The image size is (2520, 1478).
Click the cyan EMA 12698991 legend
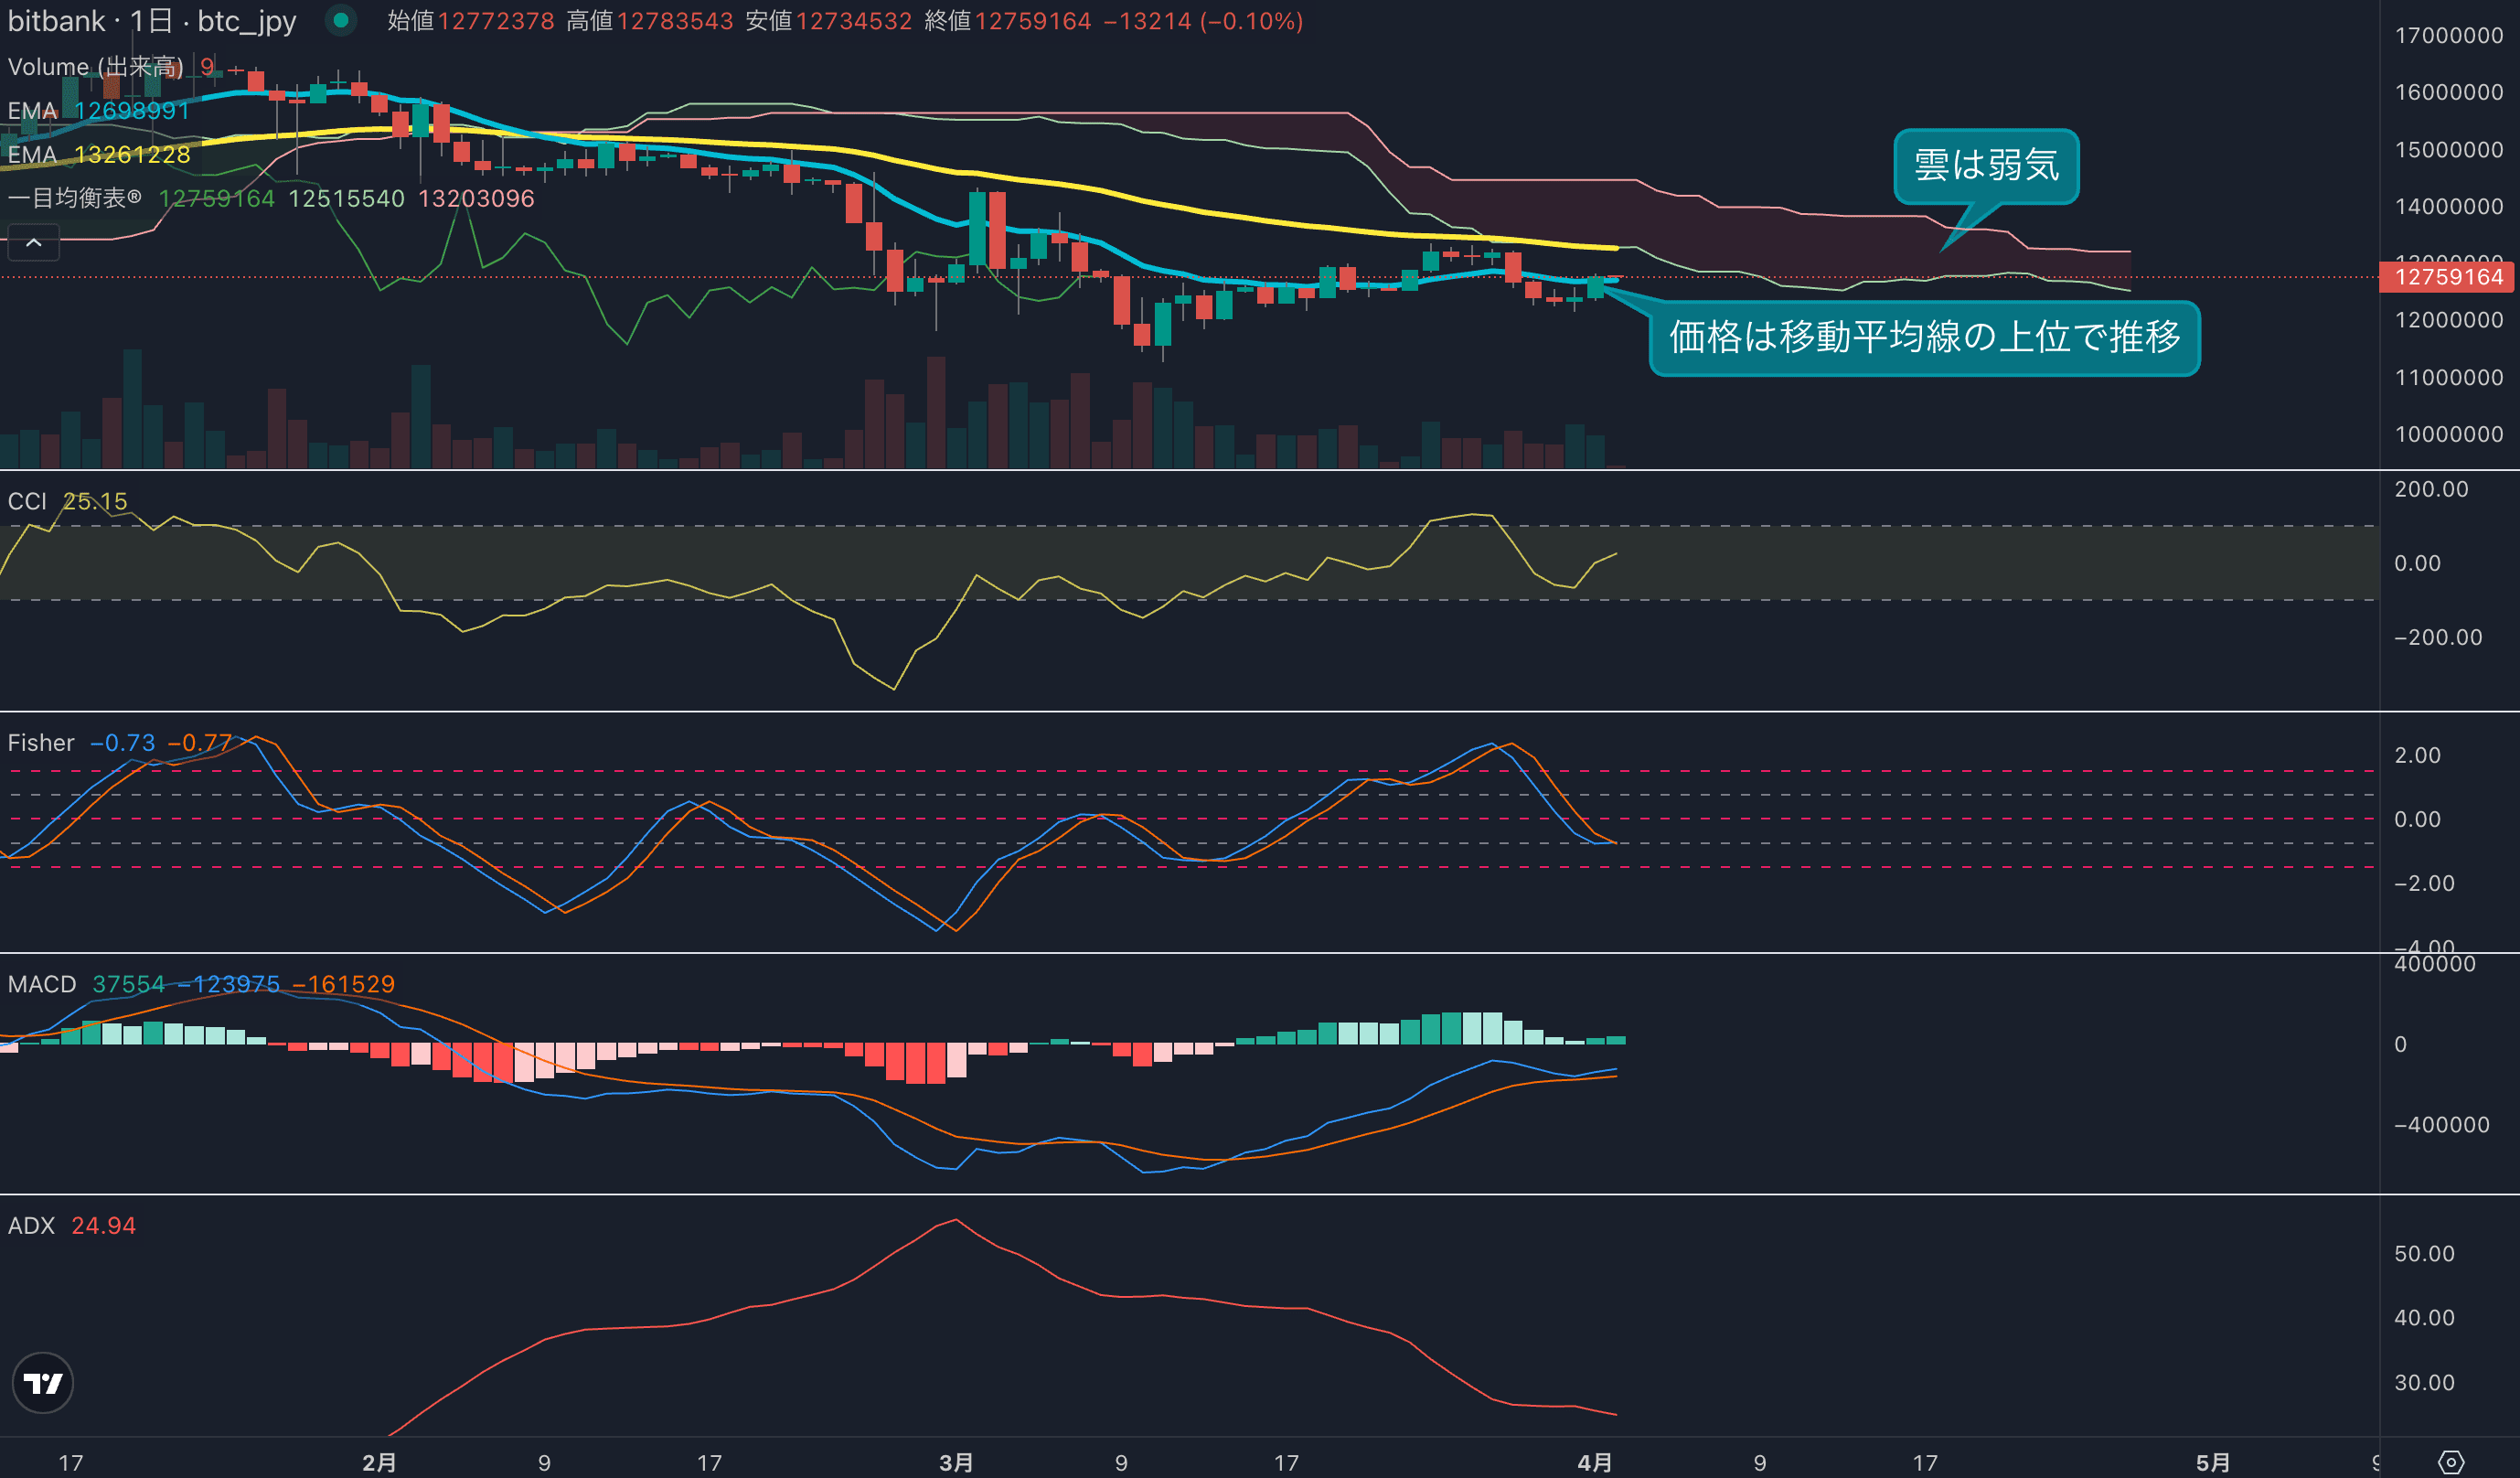(x=98, y=111)
